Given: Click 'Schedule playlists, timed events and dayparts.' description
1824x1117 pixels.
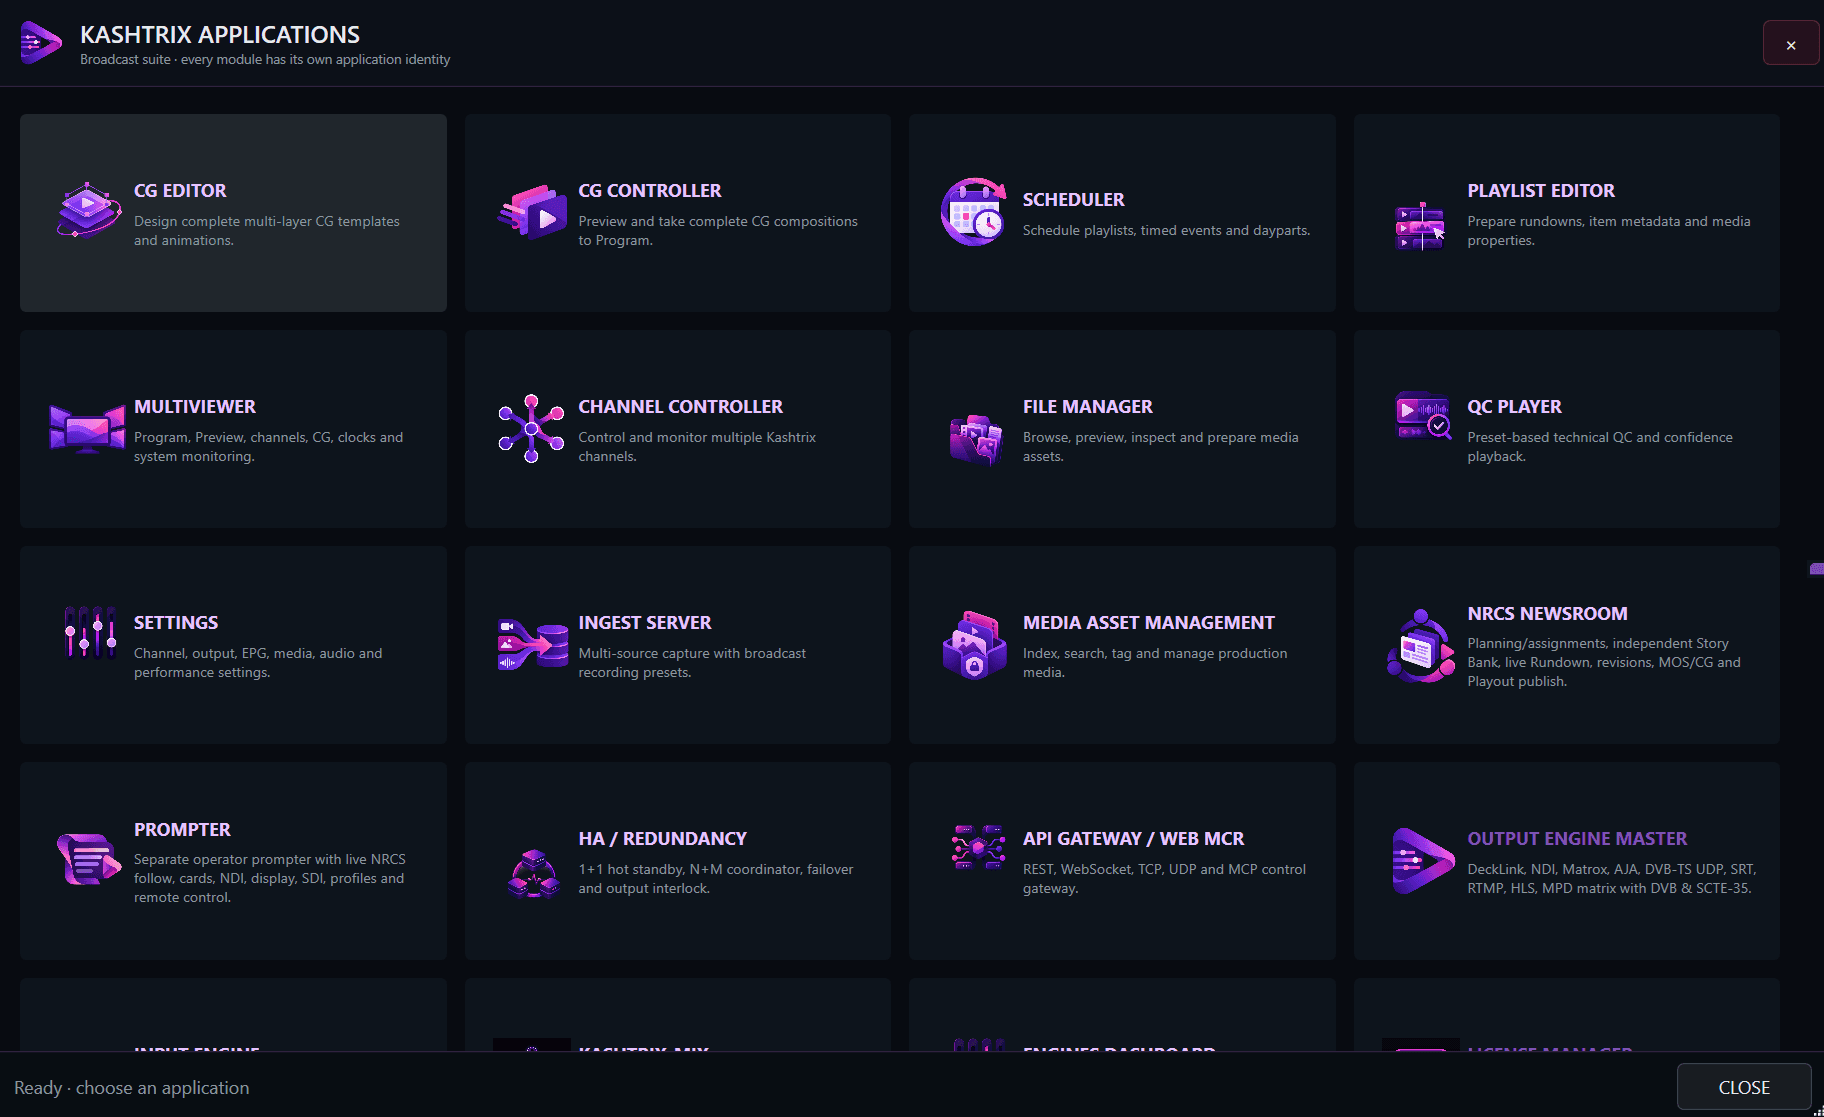Looking at the screenshot, I should 1166,230.
